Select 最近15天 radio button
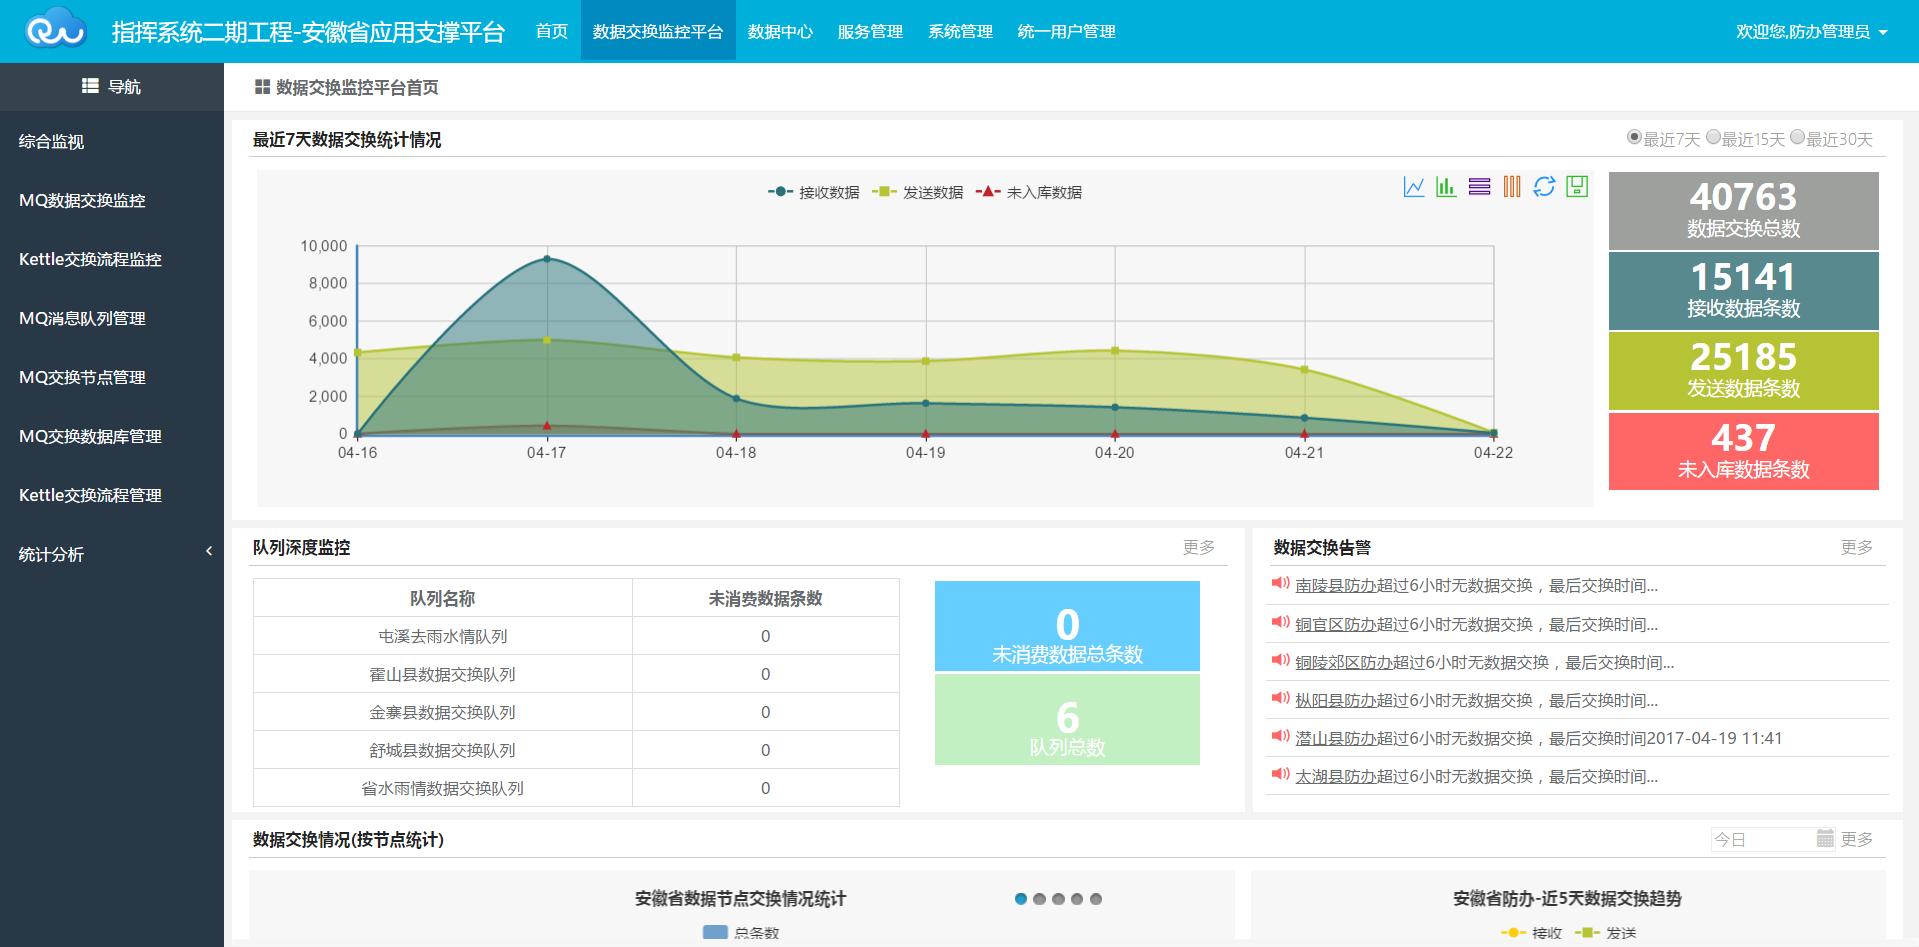1919x947 pixels. 1713,137
